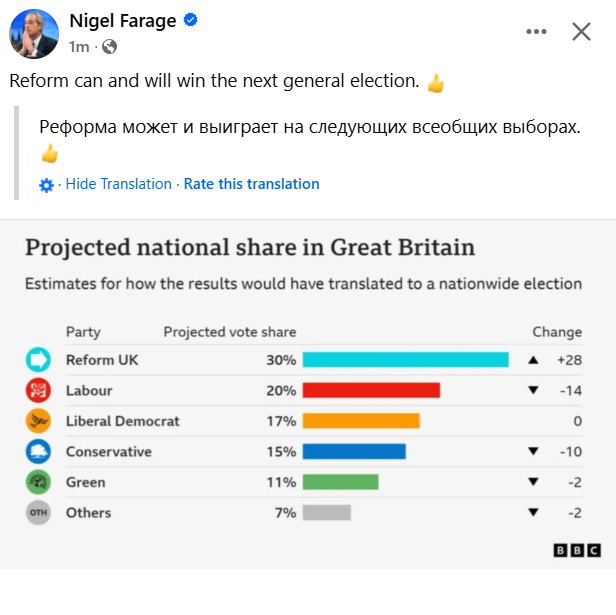
Task: Click the grey OTH Others icon
Action: 38,512
